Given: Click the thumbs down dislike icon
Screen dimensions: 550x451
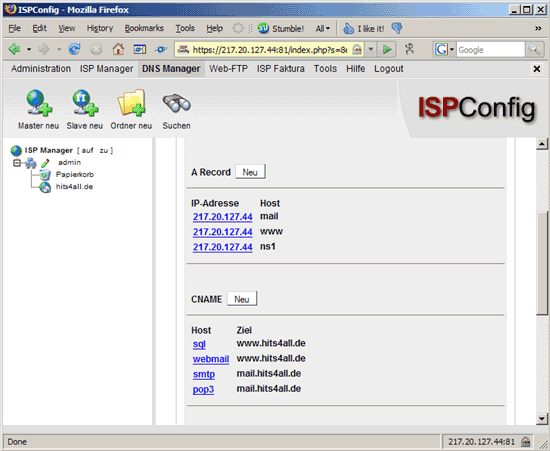Looking at the screenshot, I should tap(397, 28).
